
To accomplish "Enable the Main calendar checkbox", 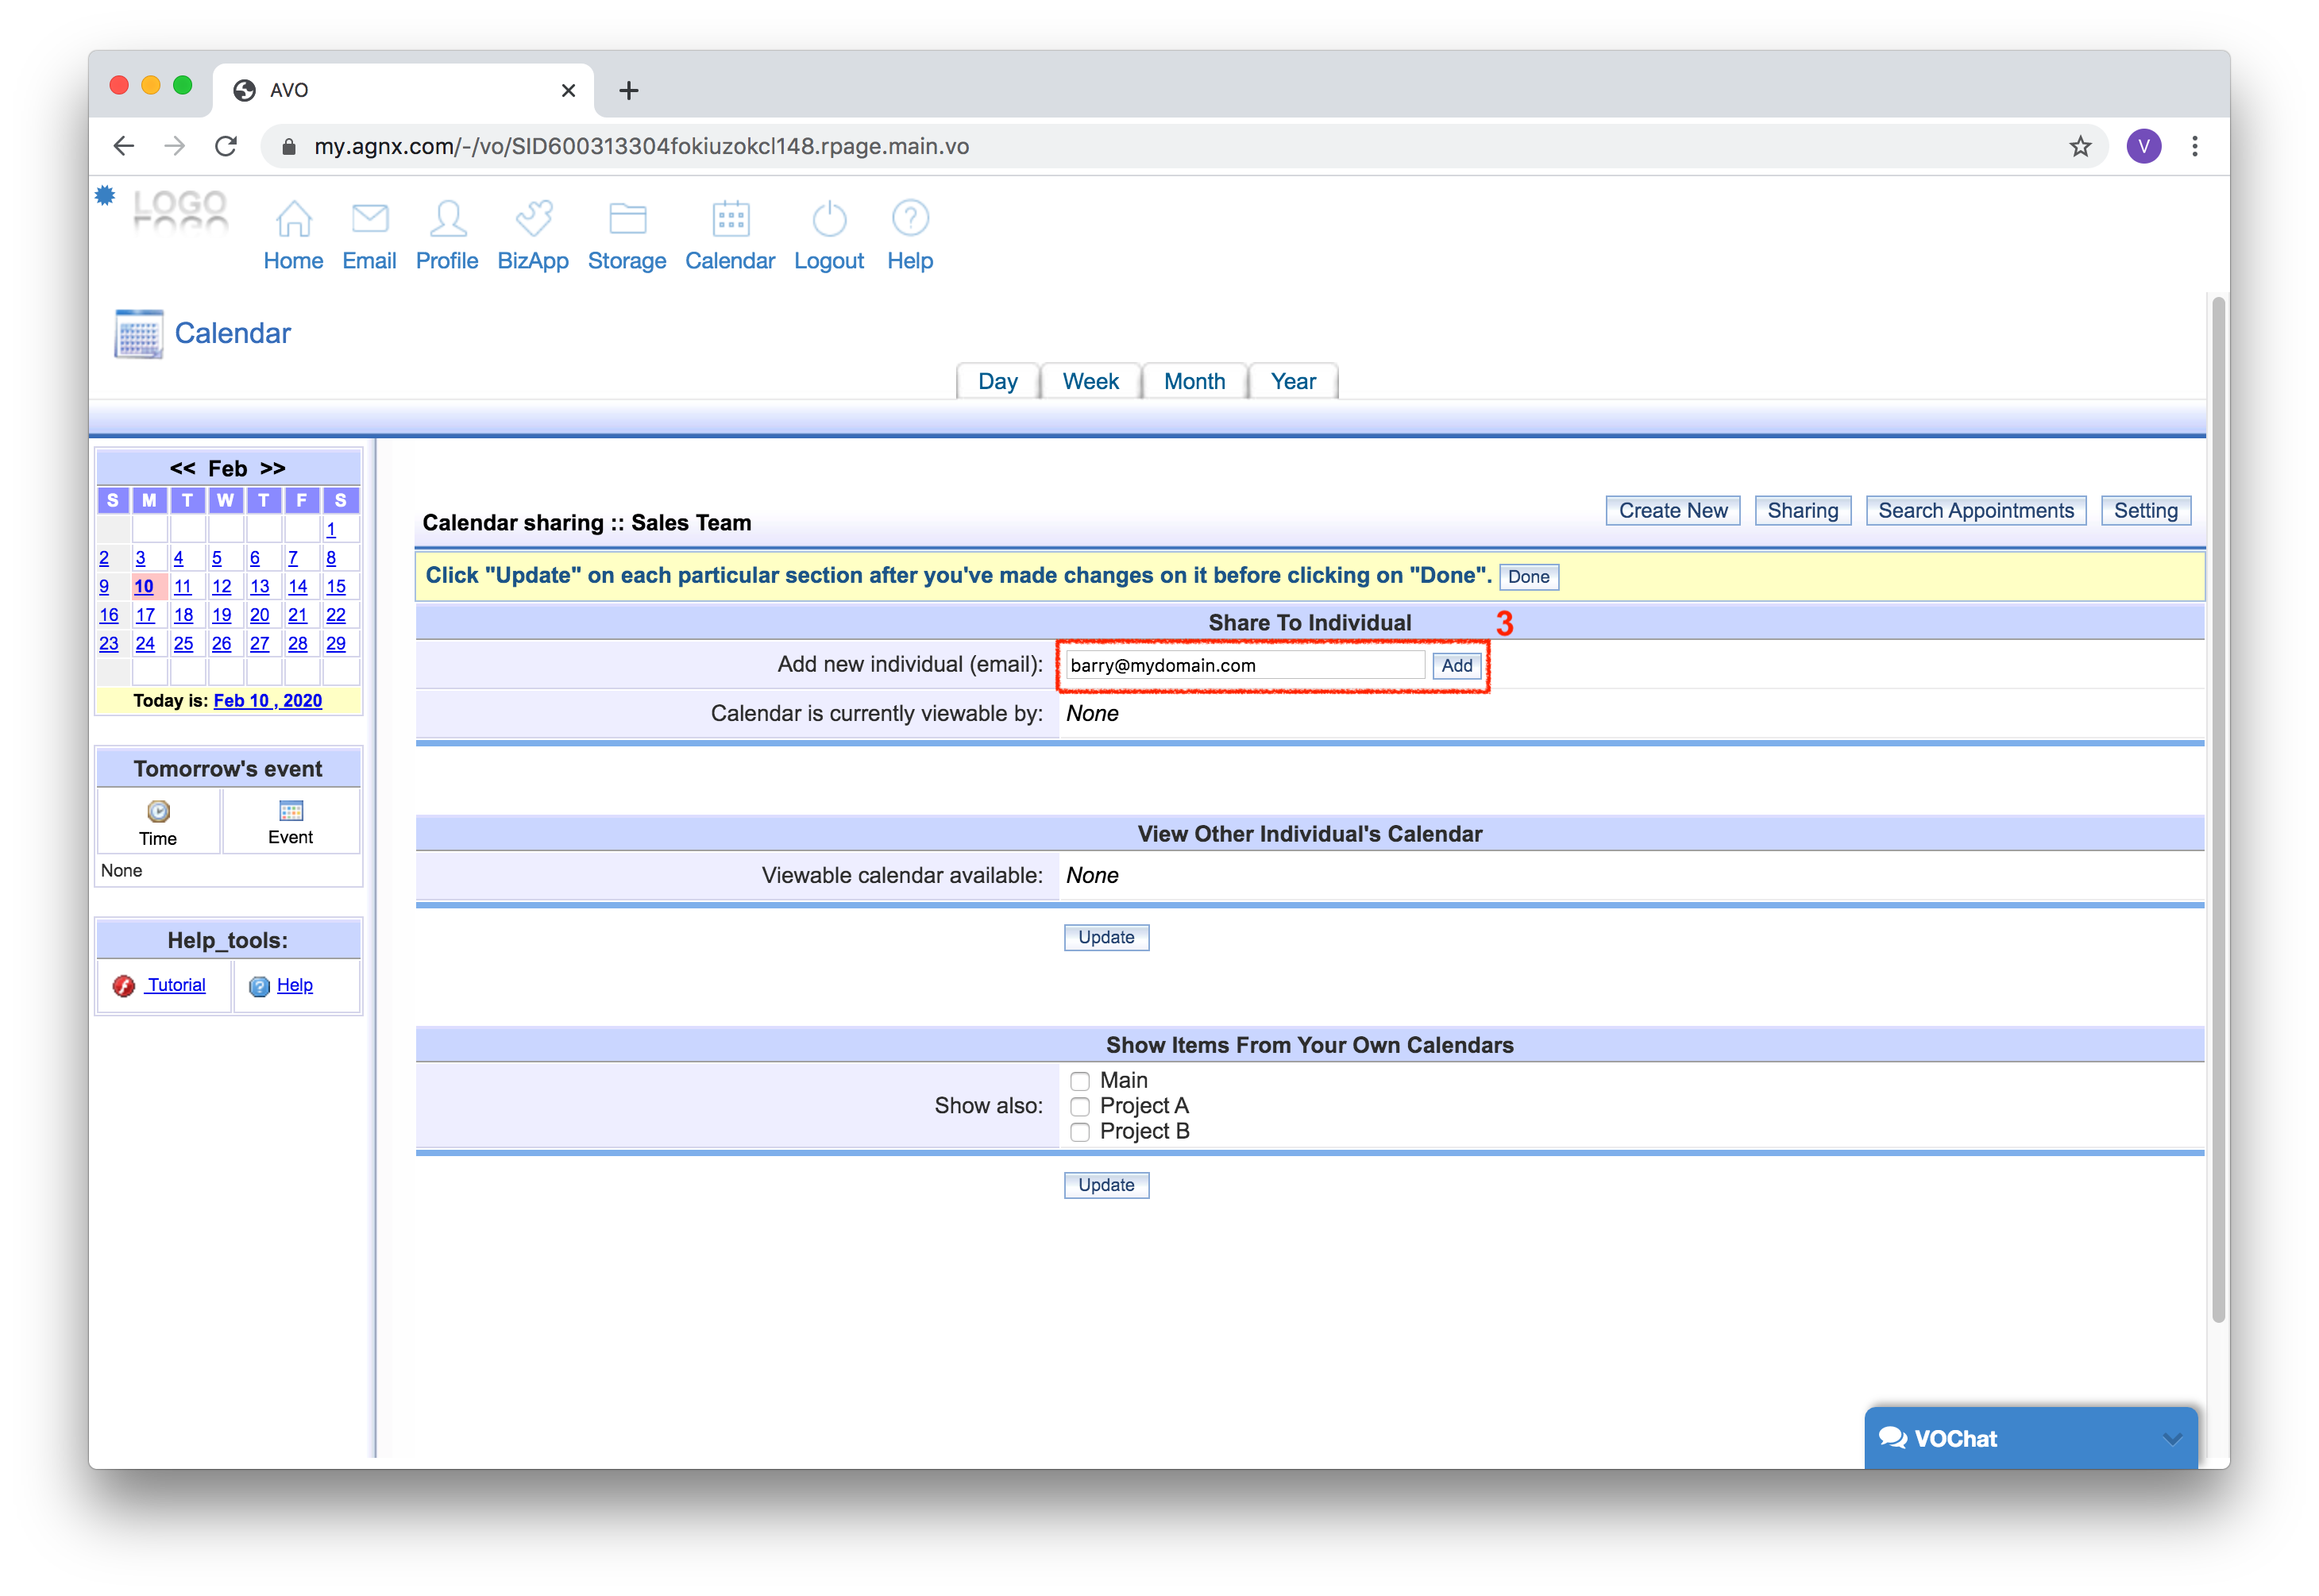I will click(x=1080, y=1081).
